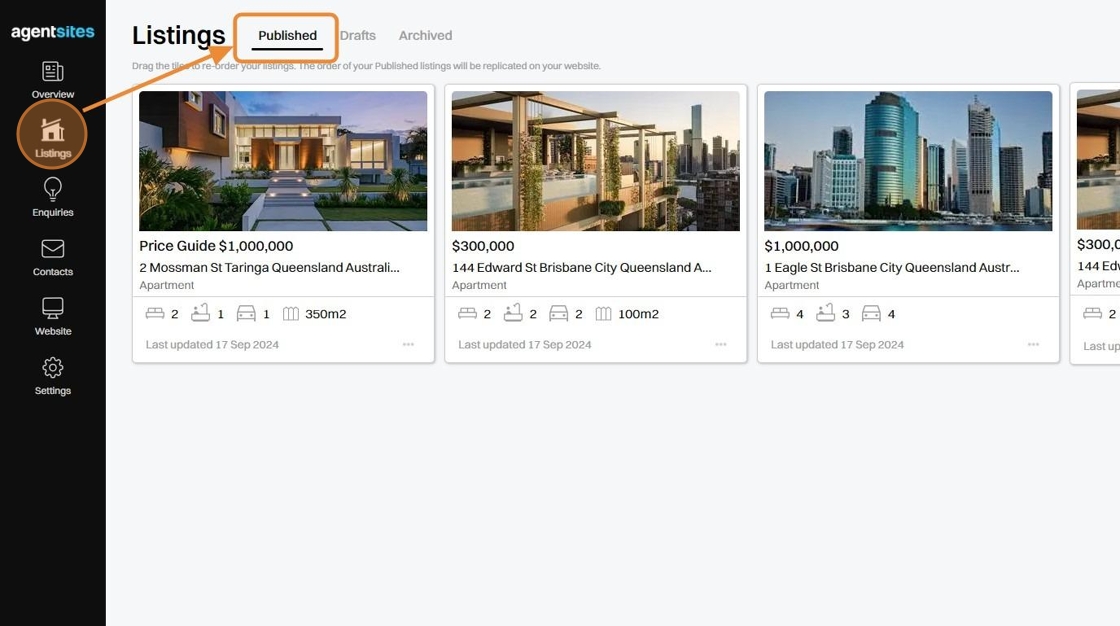The height and width of the screenshot is (626, 1120).
Task: Go to Contacts envelope icon
Action: click(x=52, y=249)
